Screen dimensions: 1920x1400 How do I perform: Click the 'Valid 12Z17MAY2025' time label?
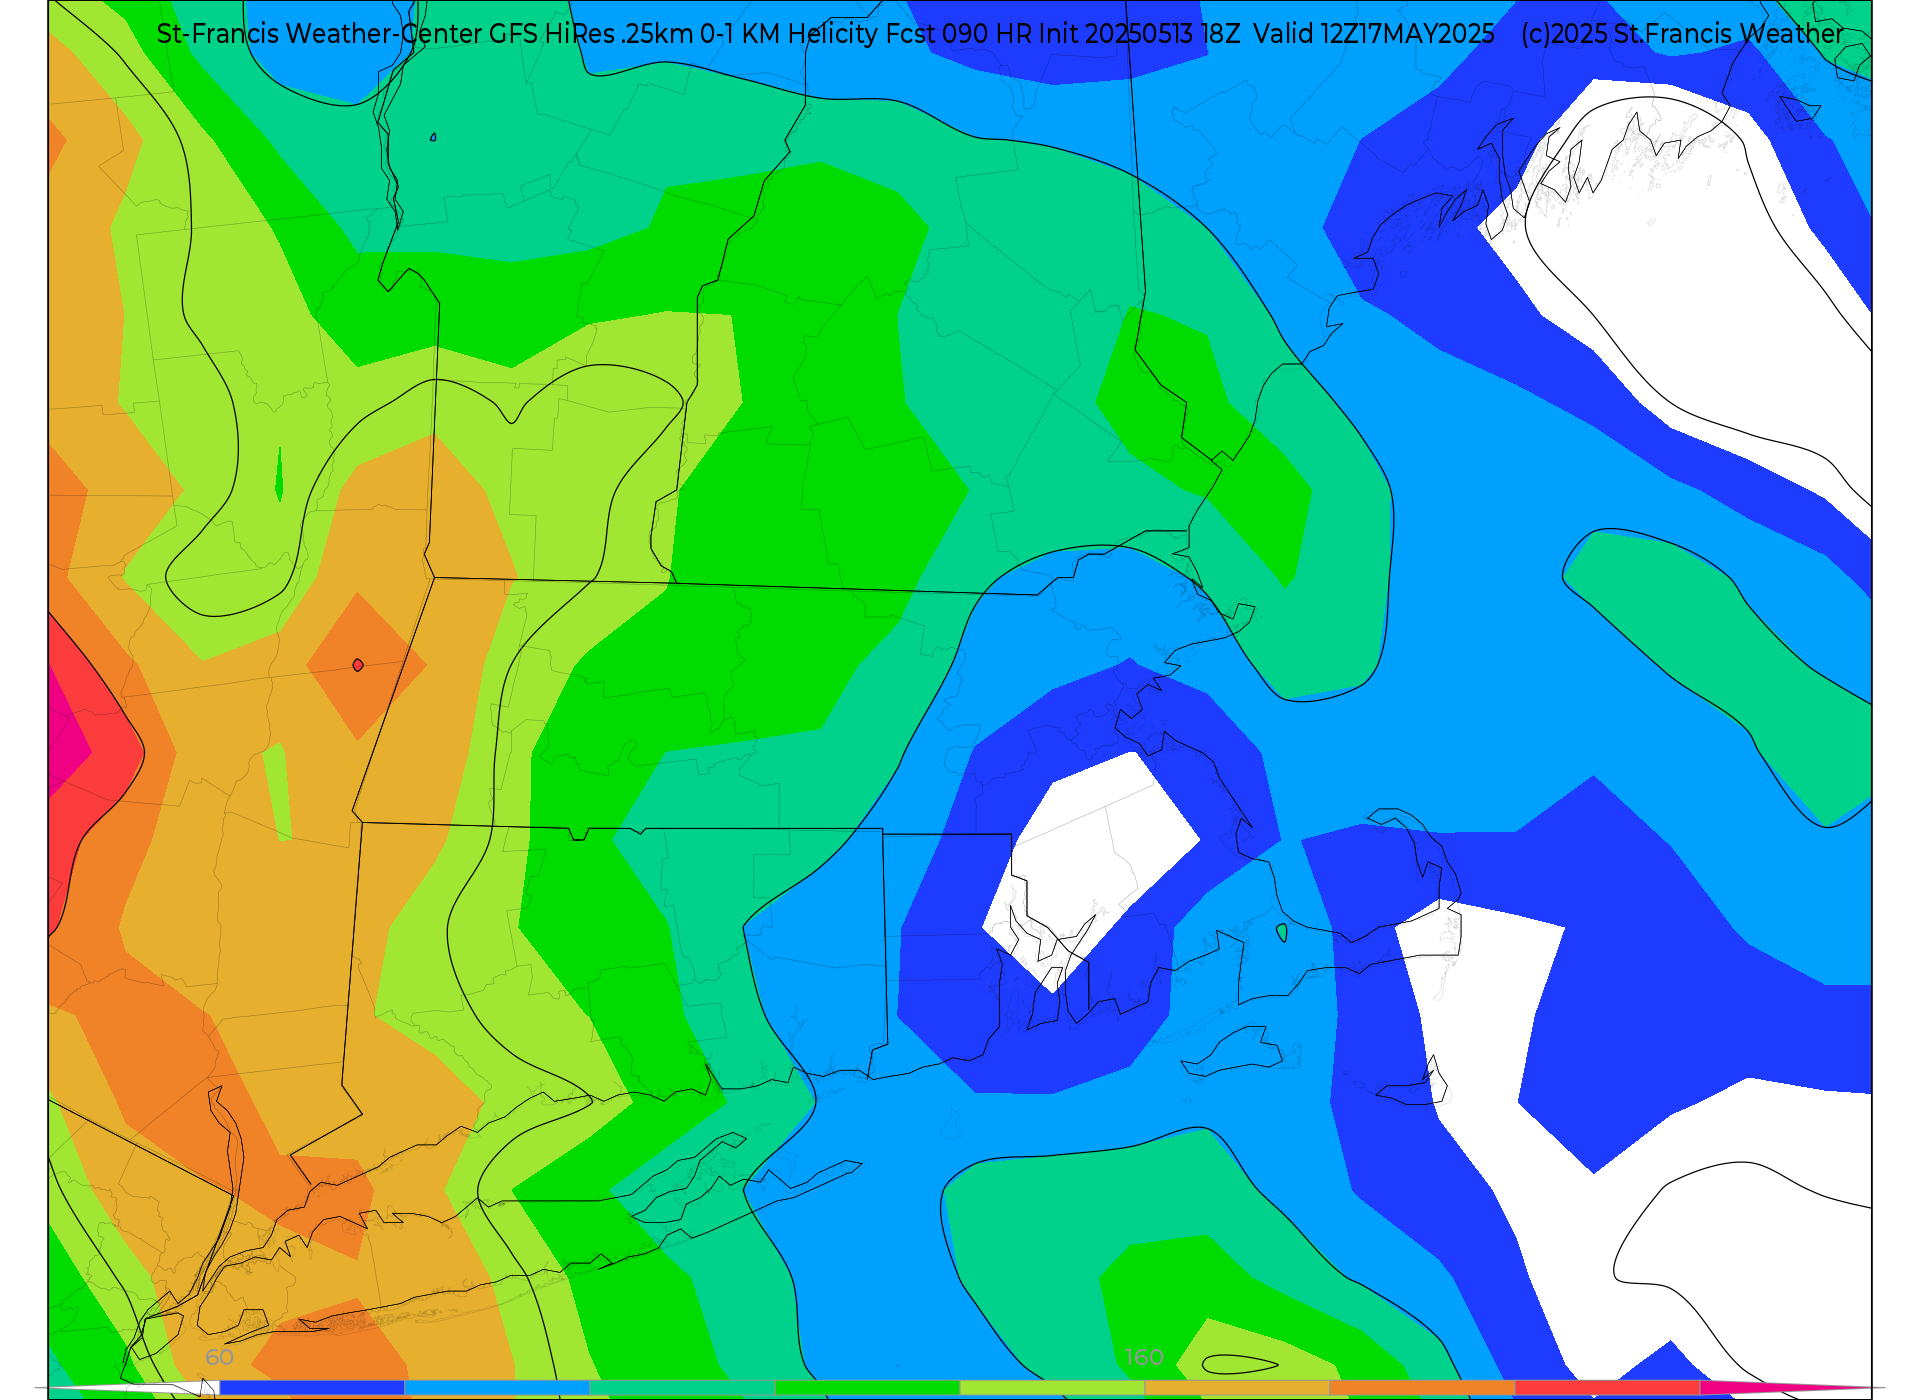(x=1374, y=34)
